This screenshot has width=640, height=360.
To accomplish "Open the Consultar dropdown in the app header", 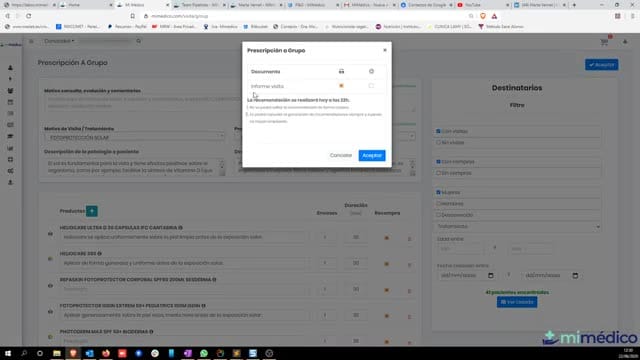I will [x=59, y=41].
